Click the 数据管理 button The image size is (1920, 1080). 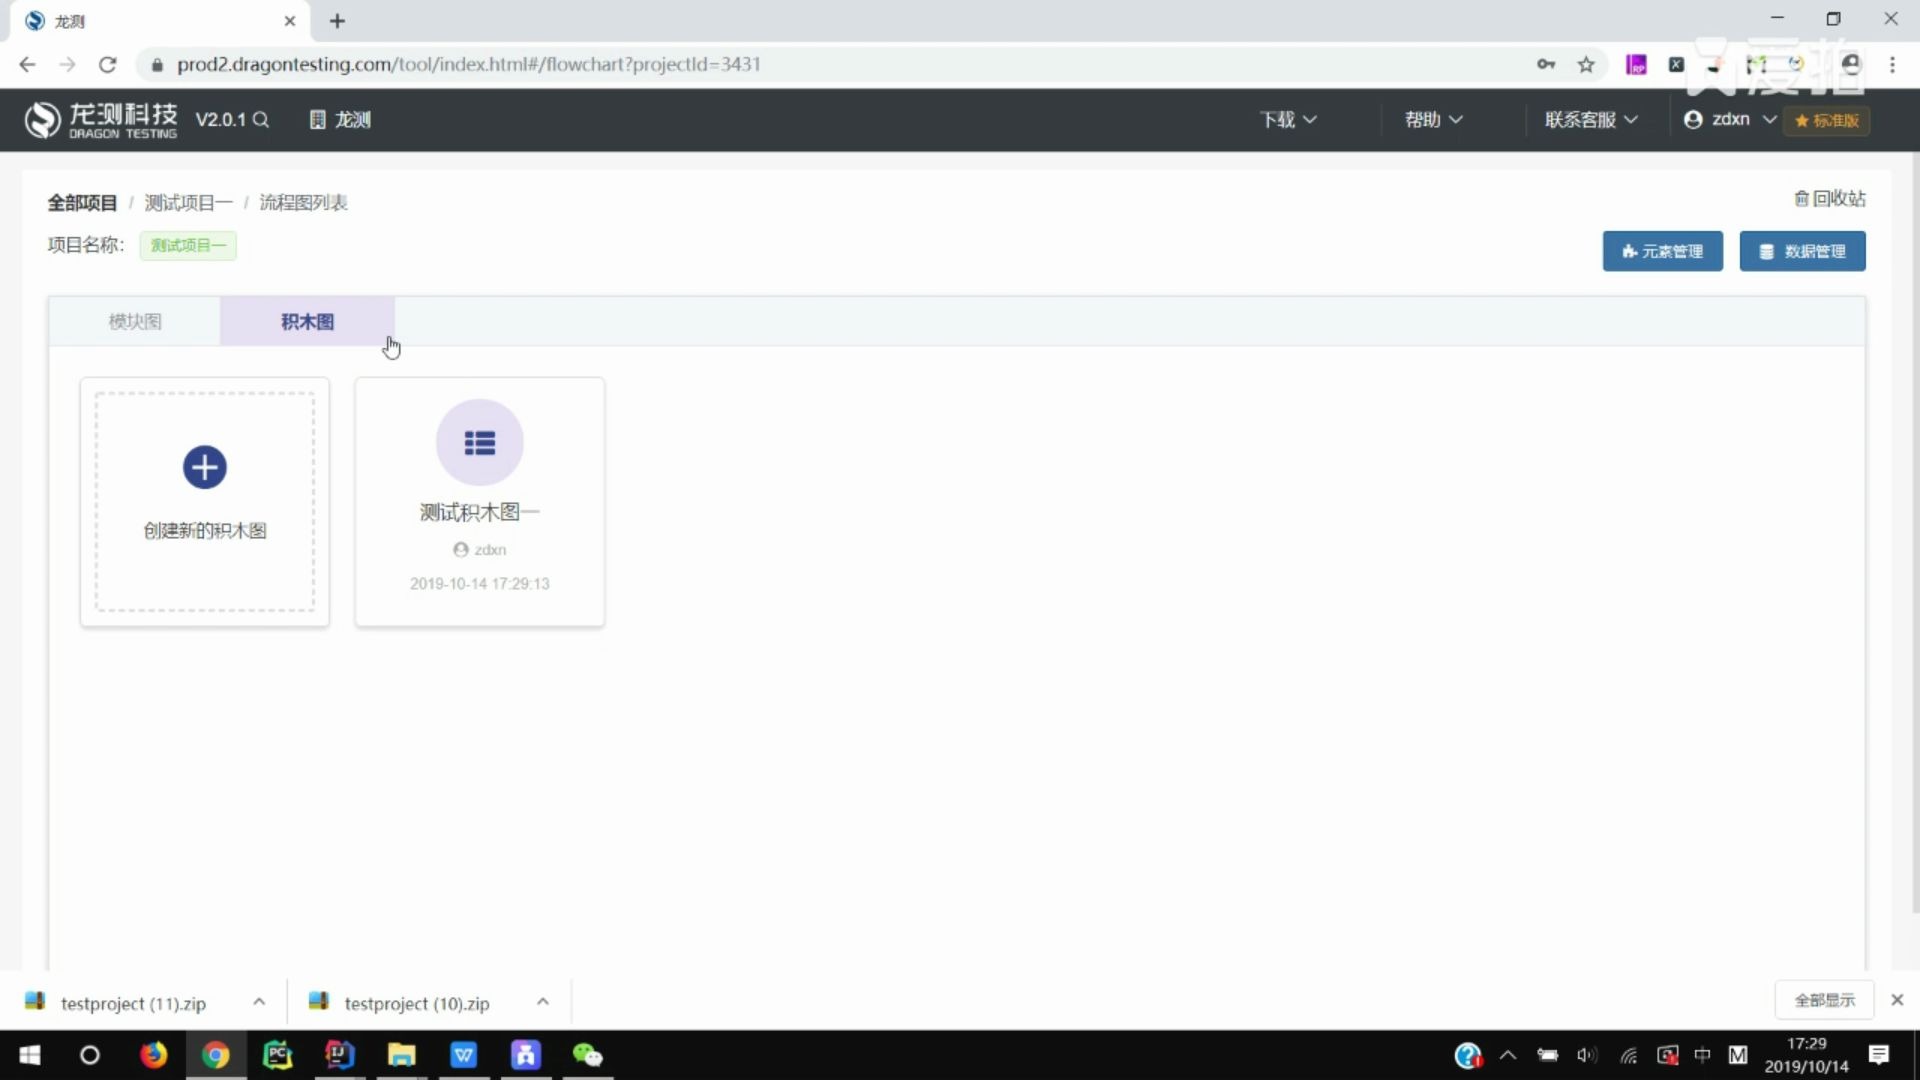1802,251
